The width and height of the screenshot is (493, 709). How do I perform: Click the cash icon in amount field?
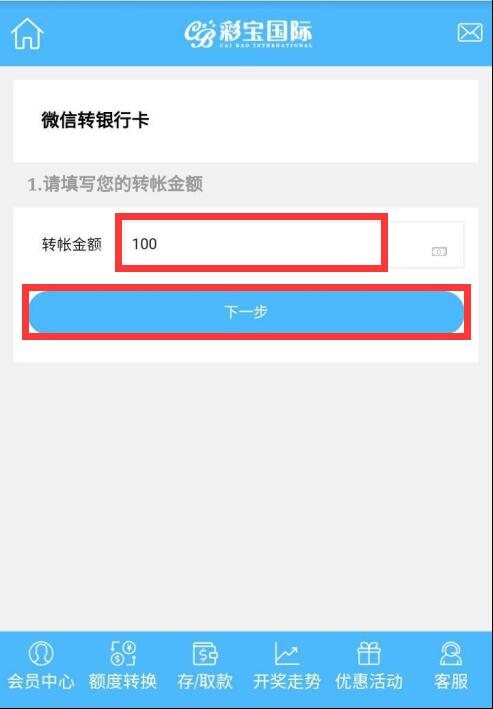tap(439, 251)
